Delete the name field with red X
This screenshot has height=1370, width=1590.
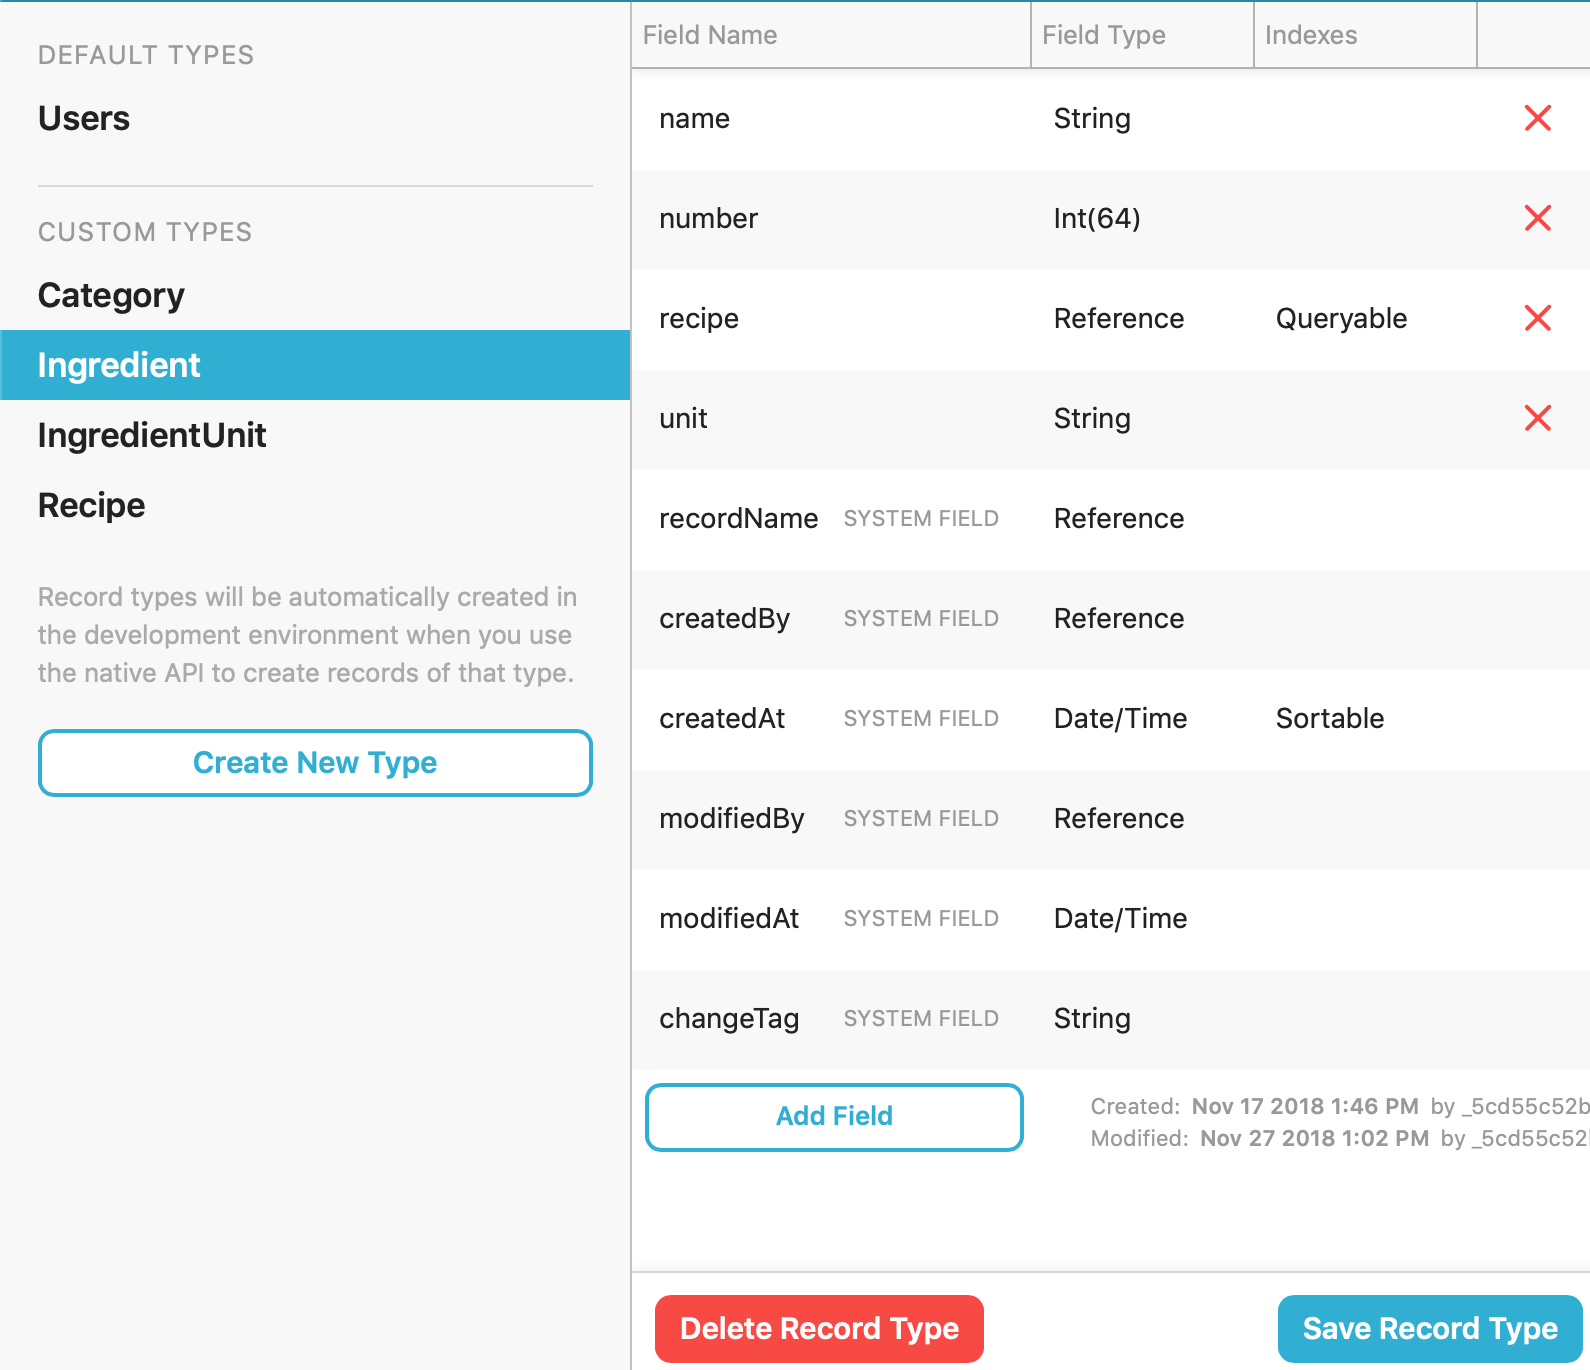(x=1537, y=118)
